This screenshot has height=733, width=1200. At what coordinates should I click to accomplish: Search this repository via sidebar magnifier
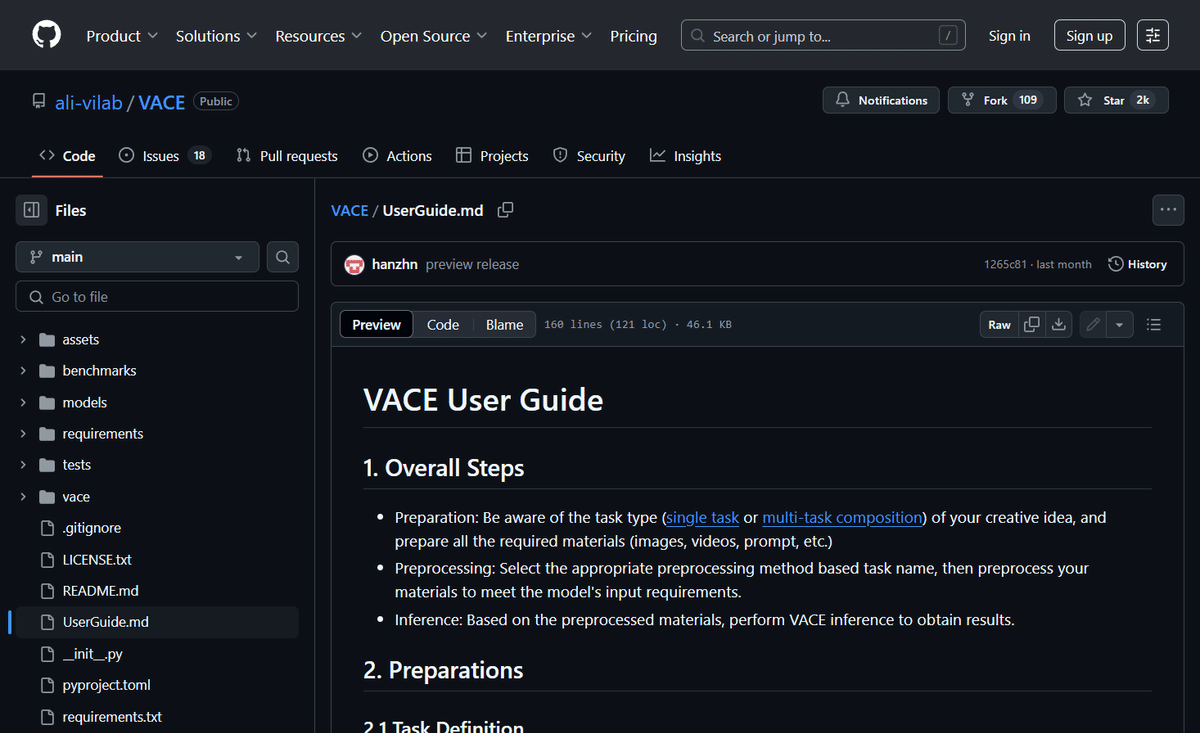(x=282, y=256)
